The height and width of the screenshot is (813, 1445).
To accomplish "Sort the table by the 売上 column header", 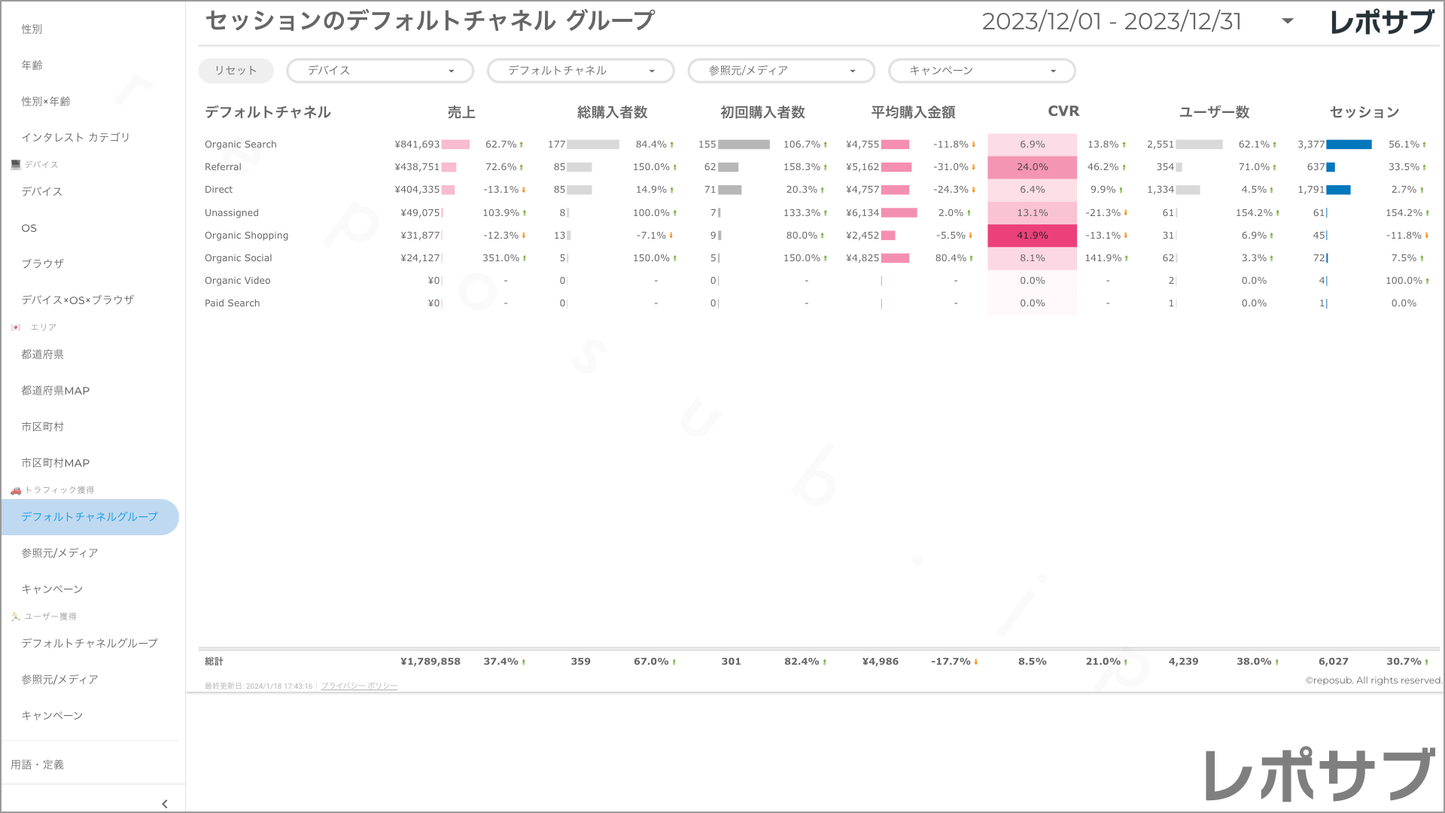I will click(461, 113).
